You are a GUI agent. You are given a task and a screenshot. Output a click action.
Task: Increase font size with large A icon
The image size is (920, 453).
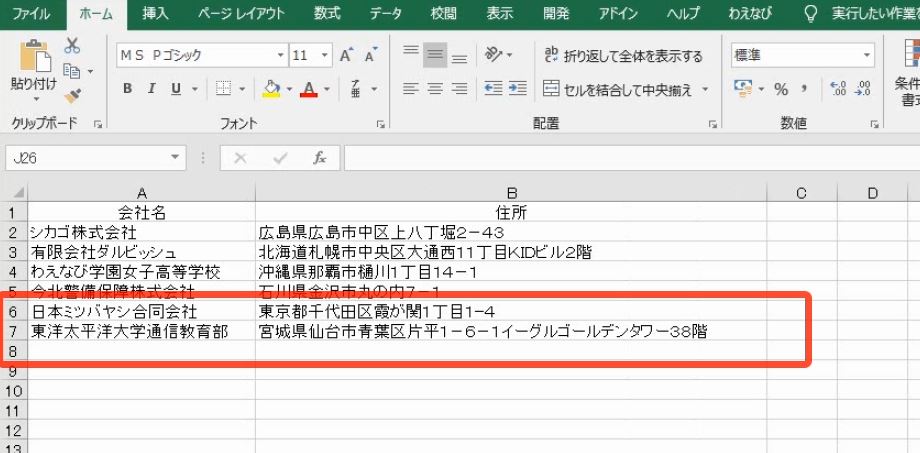coord(347,56)
